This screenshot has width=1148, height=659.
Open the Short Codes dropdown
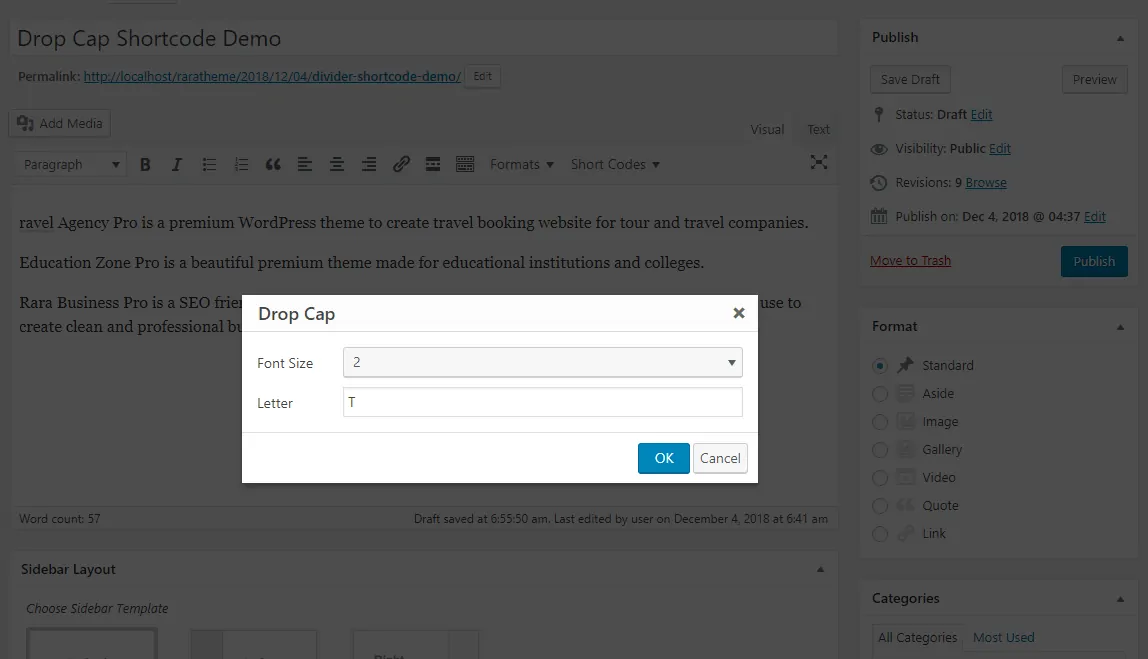pyautogui.click(x=615, y=165)
